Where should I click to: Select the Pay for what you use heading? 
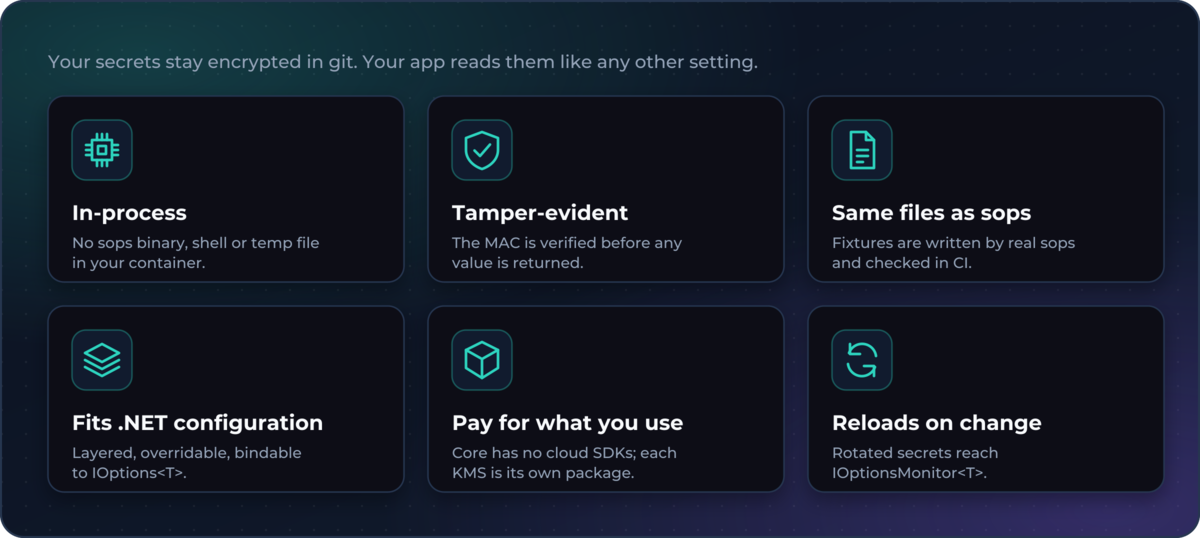pyautogui.click(x=567, y=423)
